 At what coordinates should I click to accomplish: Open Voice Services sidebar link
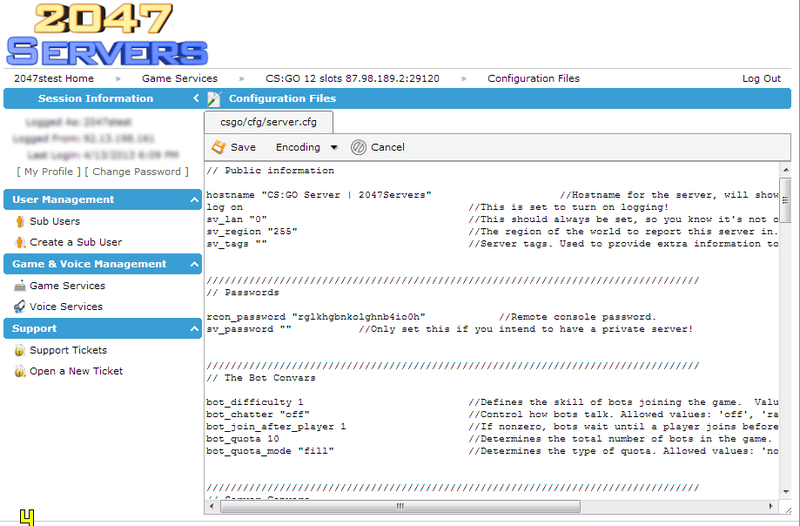pyautogui.click(x=66, y=307)
